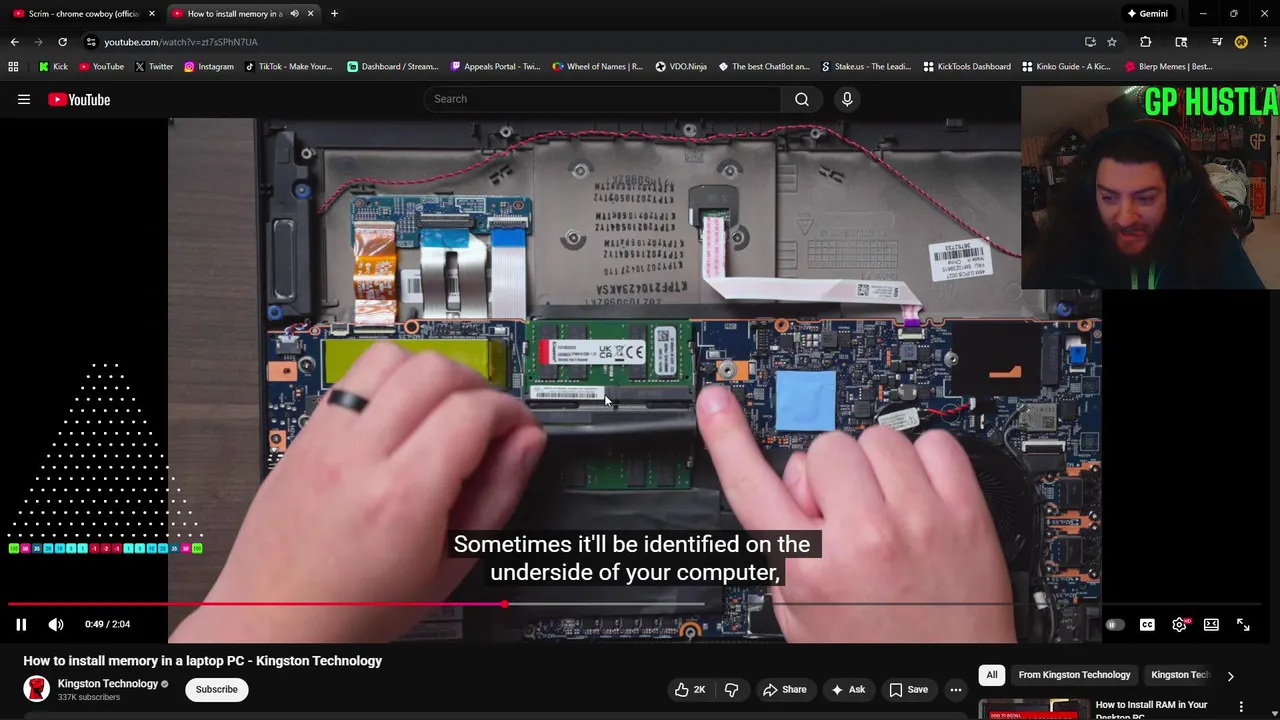Open the Kingston Technology channel avatar
The width and height of the screenshot is (1280, 720).
pos(37,689)
